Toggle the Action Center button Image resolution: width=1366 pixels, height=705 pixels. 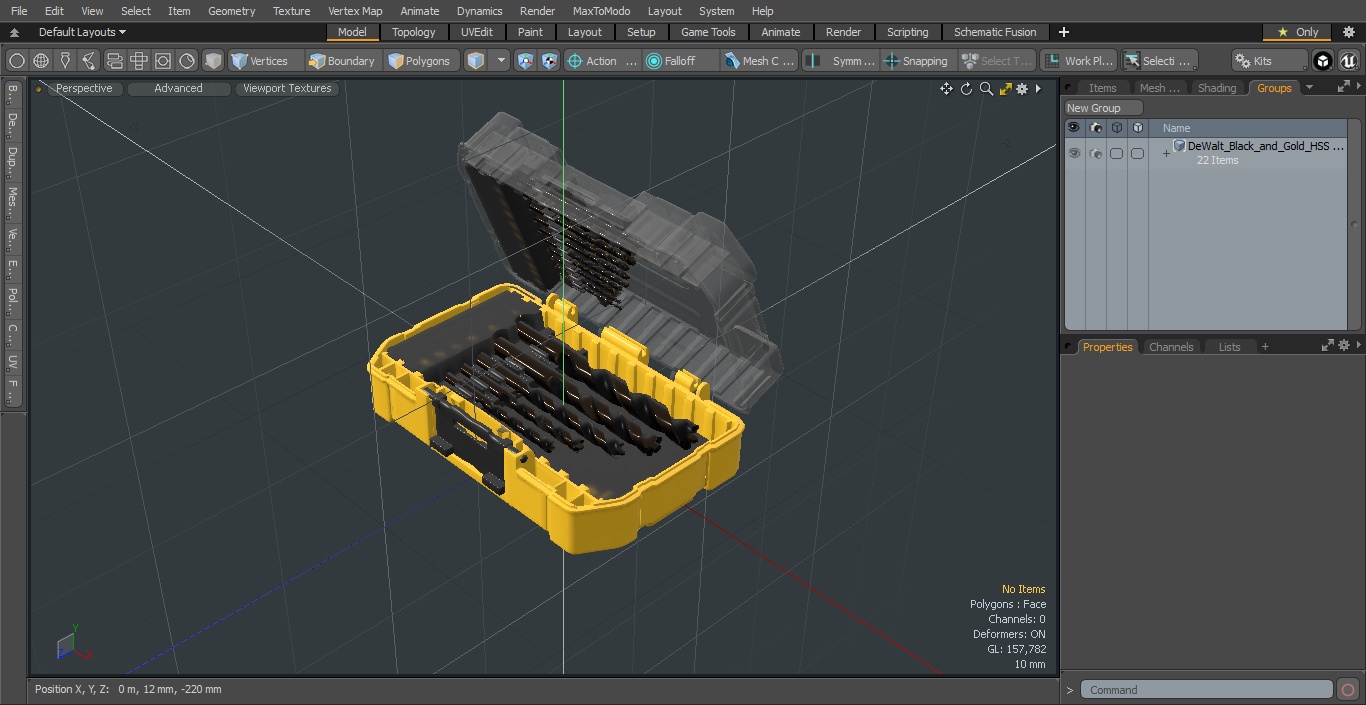coord(602,61)
